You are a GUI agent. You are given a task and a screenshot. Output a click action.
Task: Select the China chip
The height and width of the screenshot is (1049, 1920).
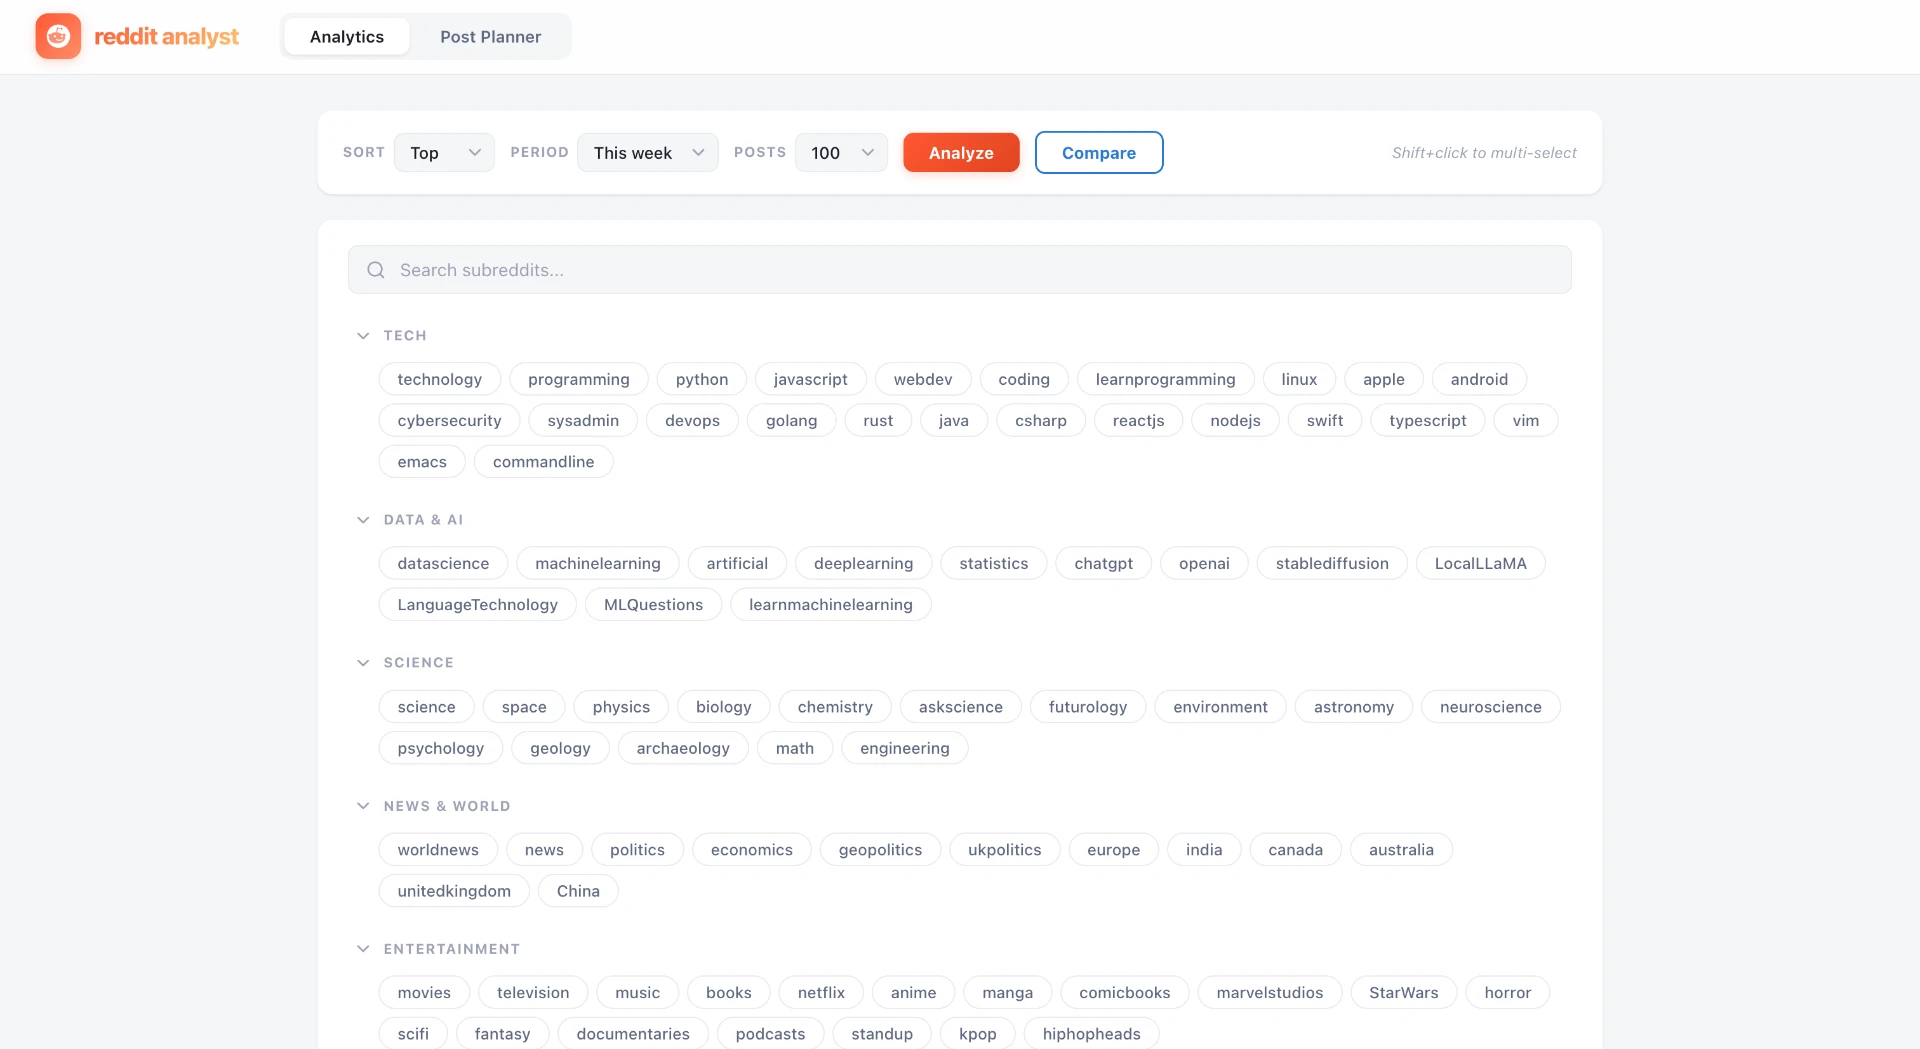579,891
